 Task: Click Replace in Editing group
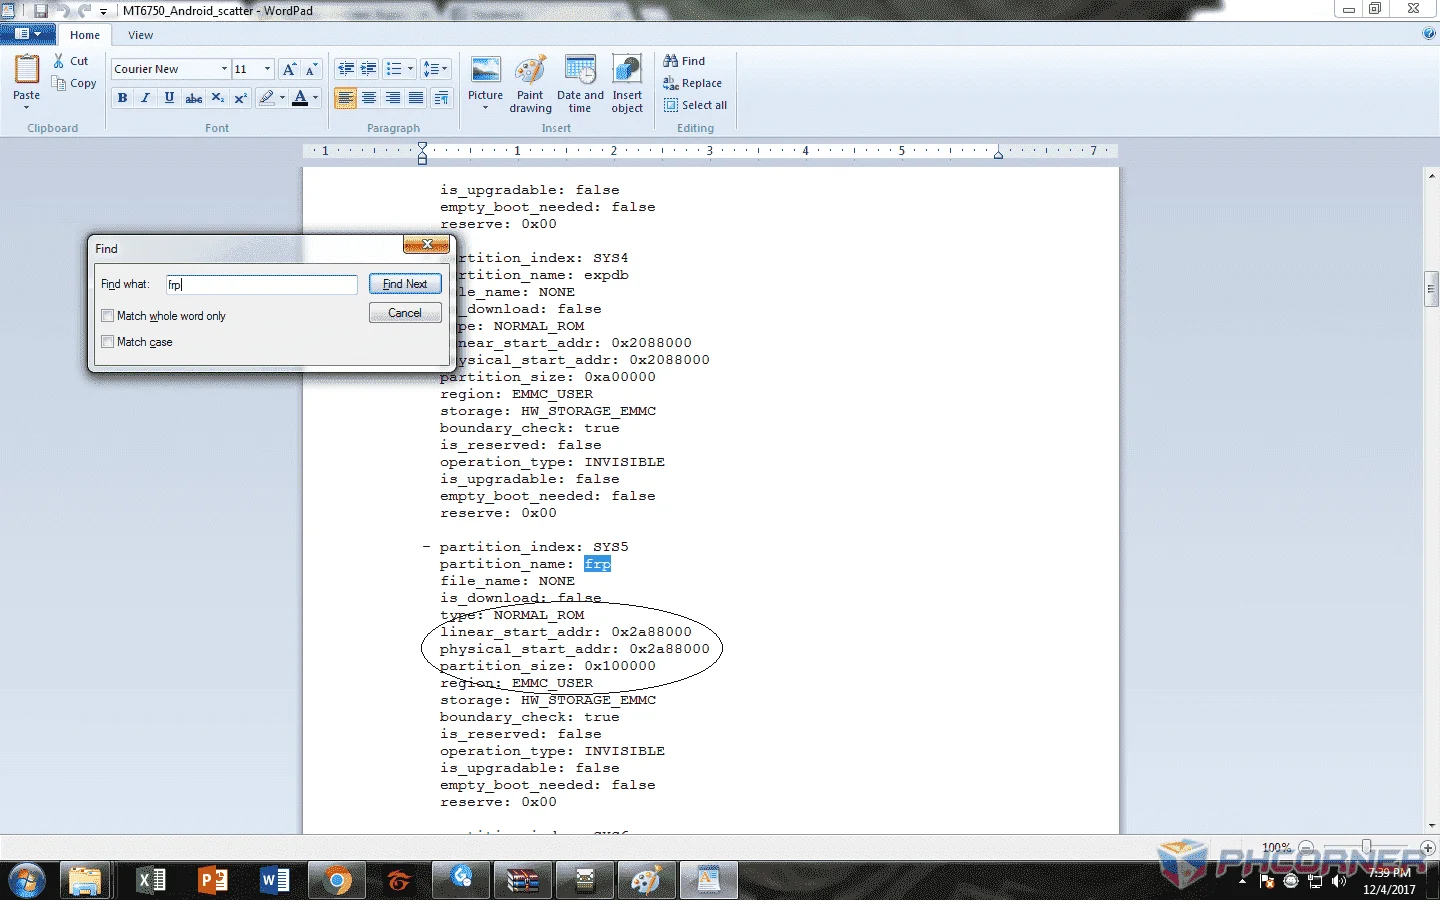(692, 83)
